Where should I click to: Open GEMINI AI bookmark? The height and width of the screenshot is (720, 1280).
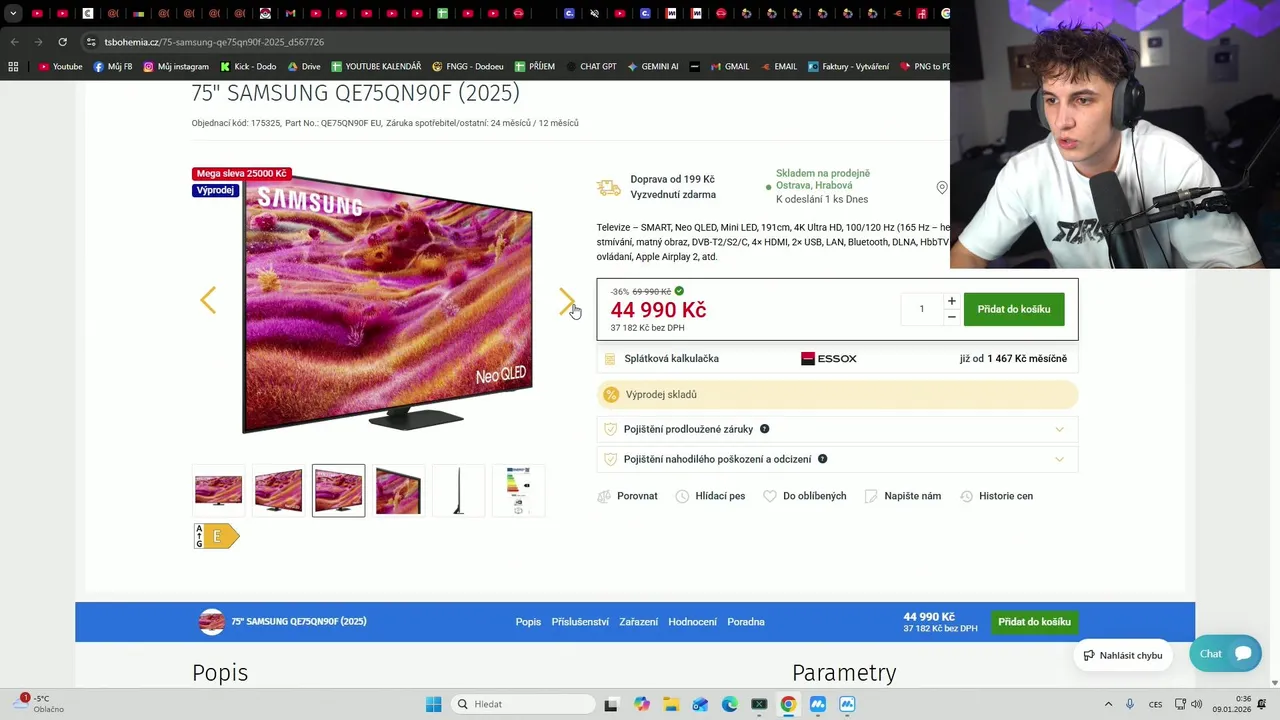(x=653, y=67)
